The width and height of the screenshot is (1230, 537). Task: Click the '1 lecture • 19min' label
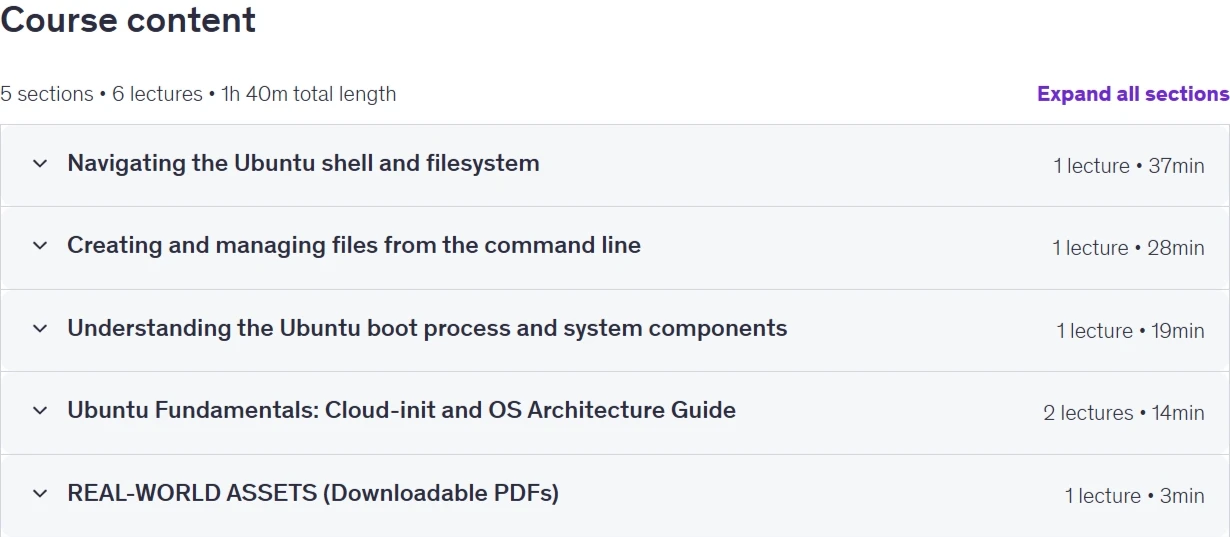pos(1131,331)
